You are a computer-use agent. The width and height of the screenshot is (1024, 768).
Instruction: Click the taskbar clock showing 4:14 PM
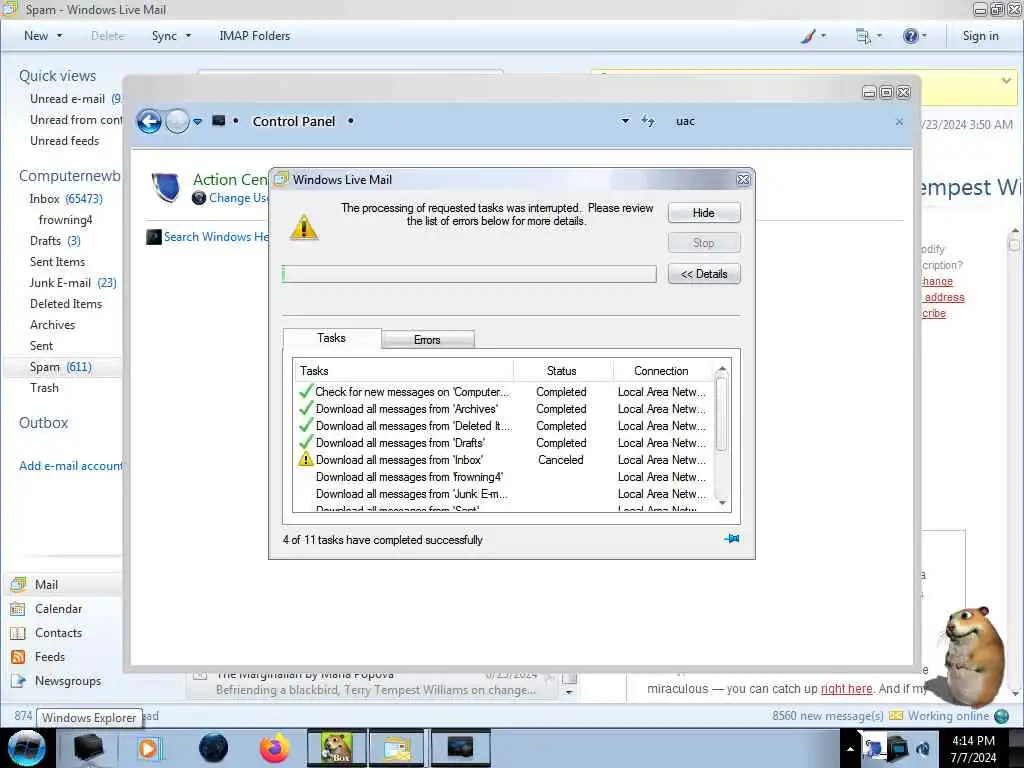[973, 749]
